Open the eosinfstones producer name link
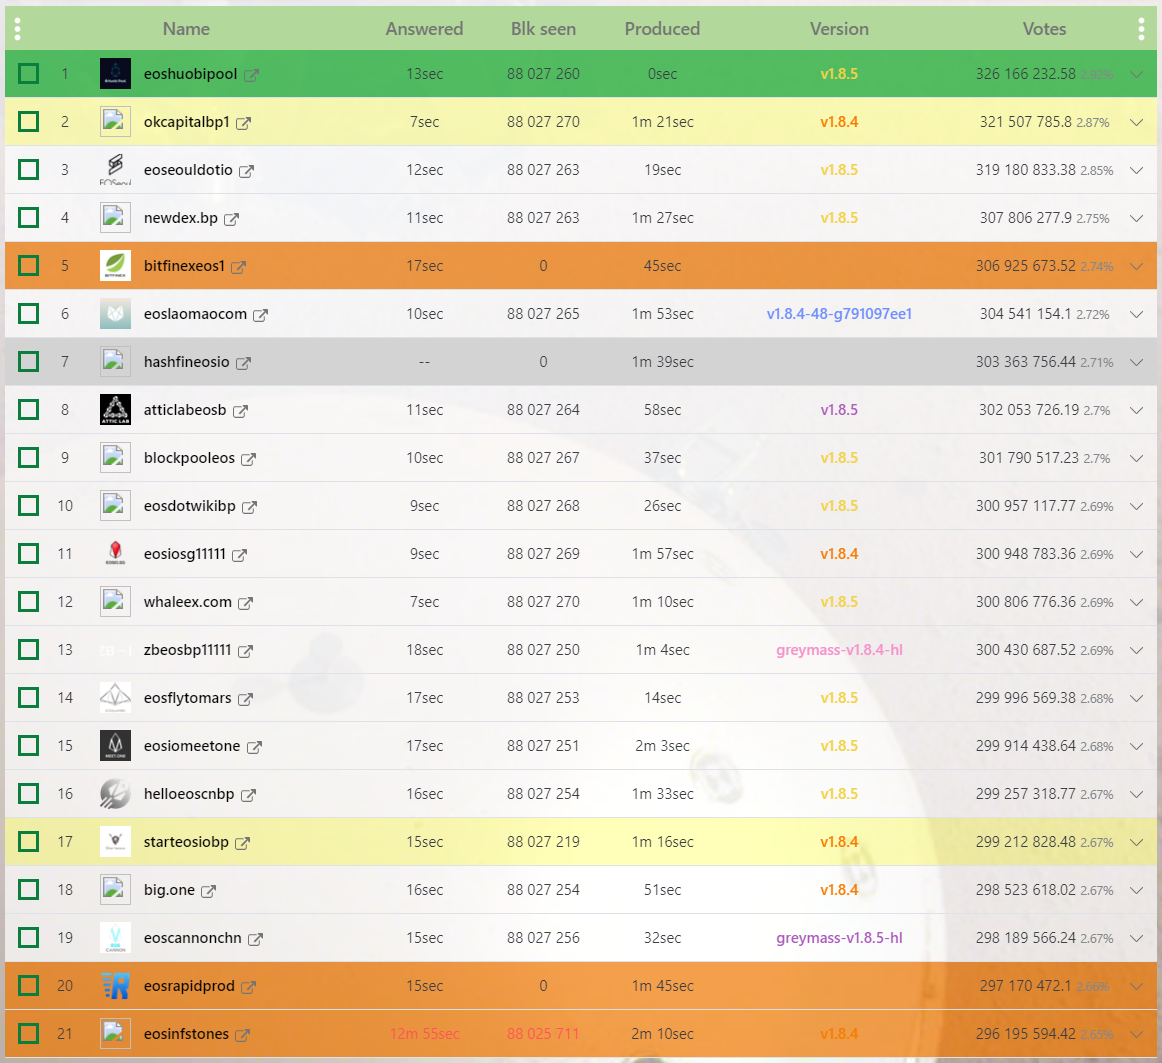The width and height of the screenshot is (1162, 1063). (x=186, y=1033)
